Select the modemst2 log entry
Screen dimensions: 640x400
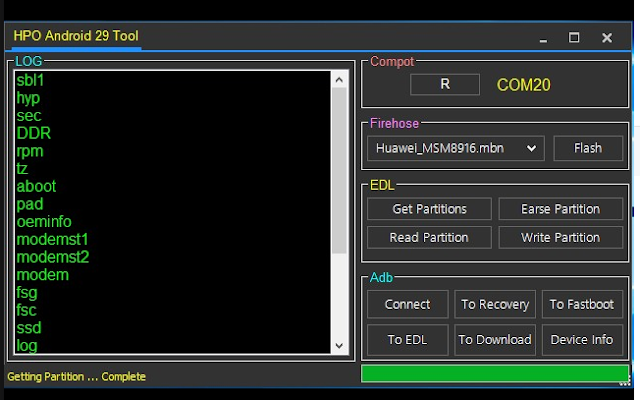53,257
